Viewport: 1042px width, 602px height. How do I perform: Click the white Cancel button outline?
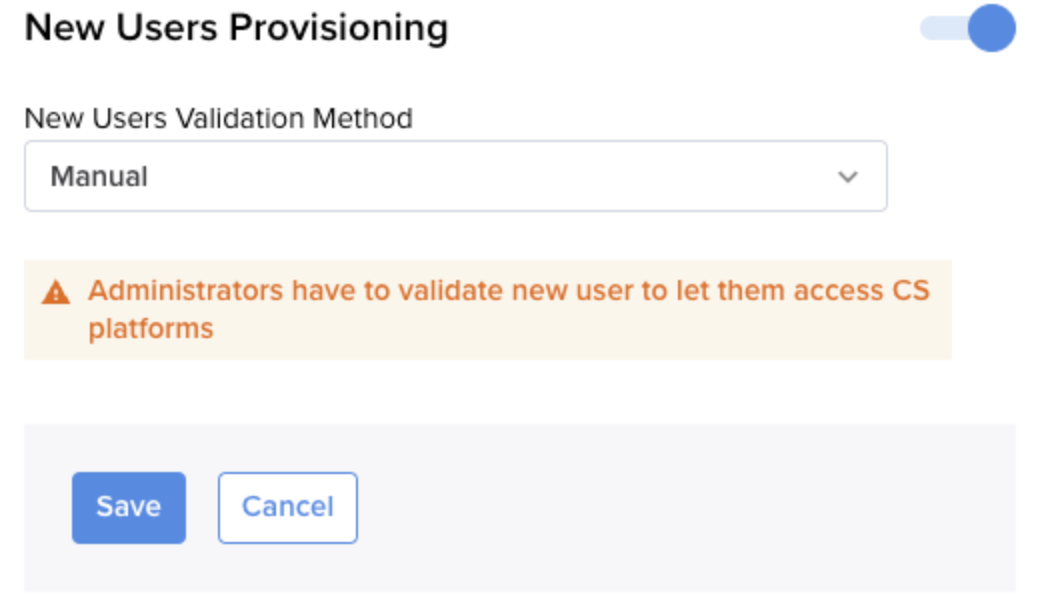tap(288, 508)
